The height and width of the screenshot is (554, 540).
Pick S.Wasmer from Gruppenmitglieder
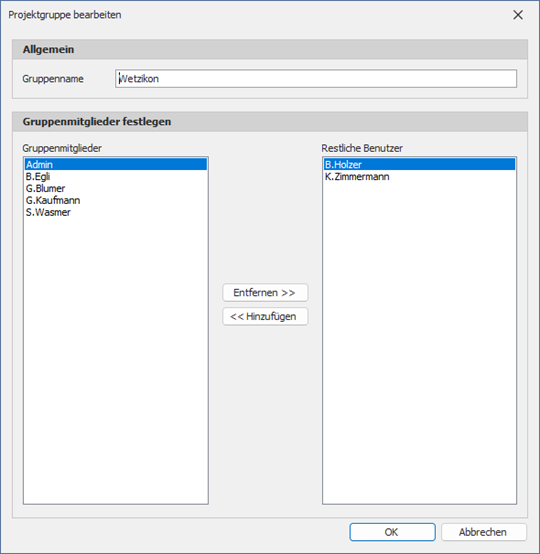pos(116,212)
